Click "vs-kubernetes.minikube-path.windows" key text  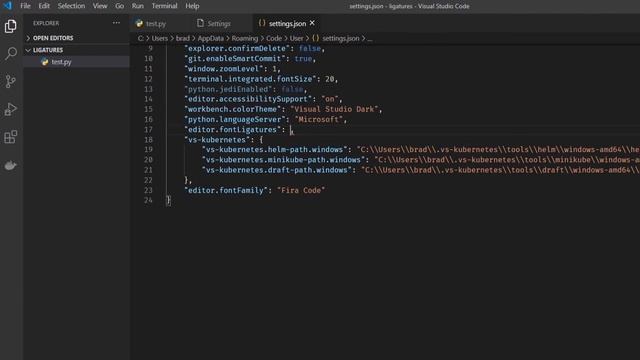pyautogui.click(x=283, y=160)
